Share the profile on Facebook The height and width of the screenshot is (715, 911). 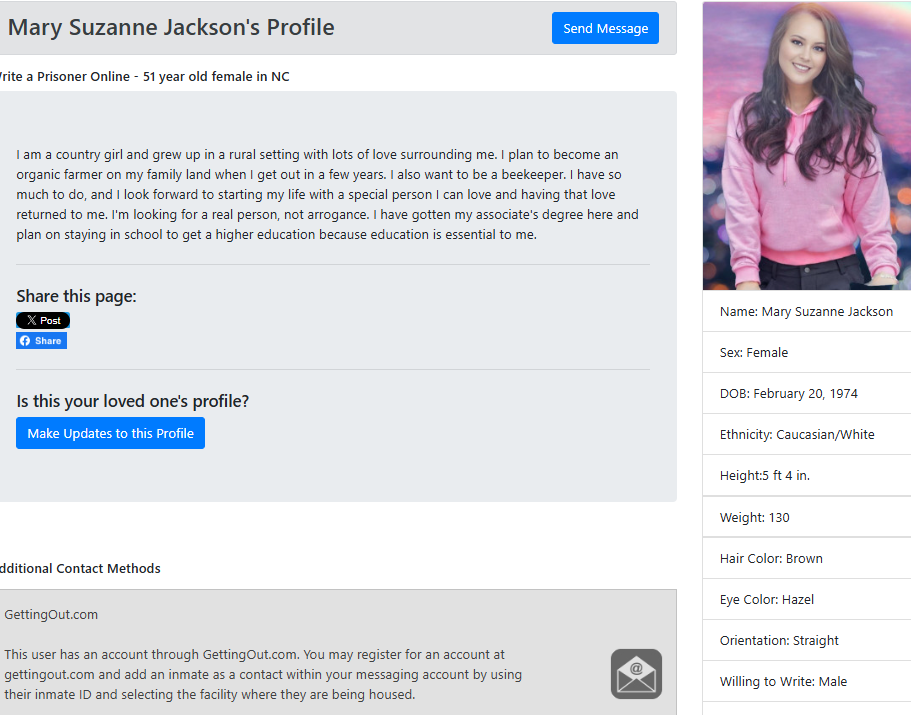[41, 340]
